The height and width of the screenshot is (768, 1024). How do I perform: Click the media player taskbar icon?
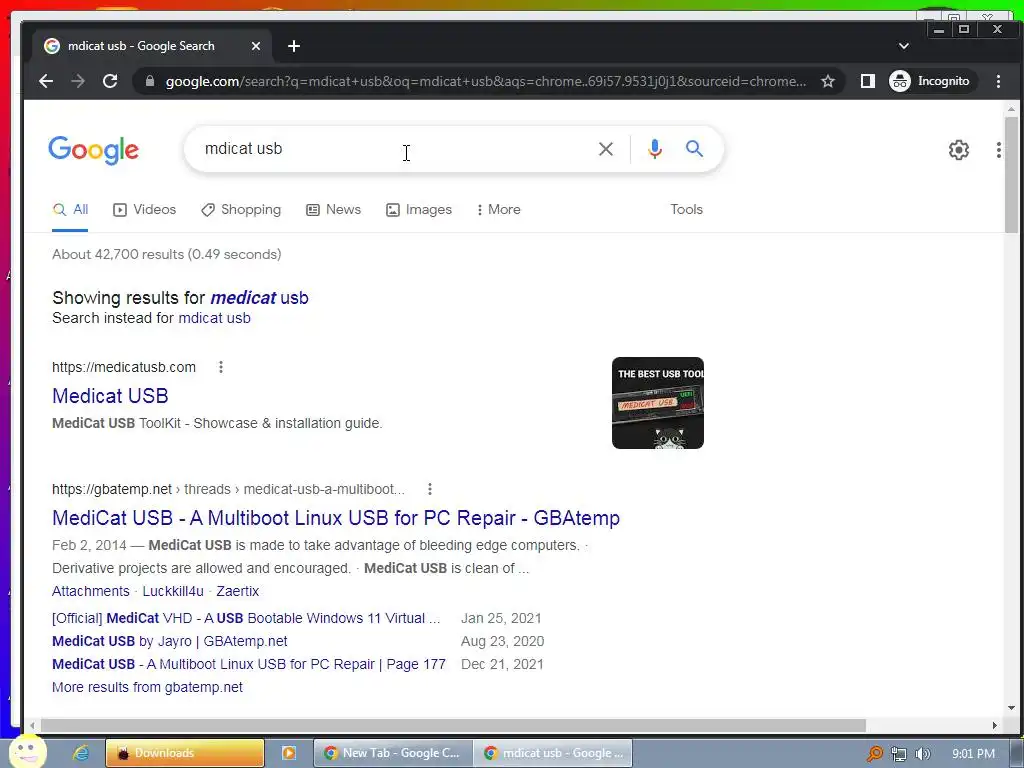coord(289,753)
